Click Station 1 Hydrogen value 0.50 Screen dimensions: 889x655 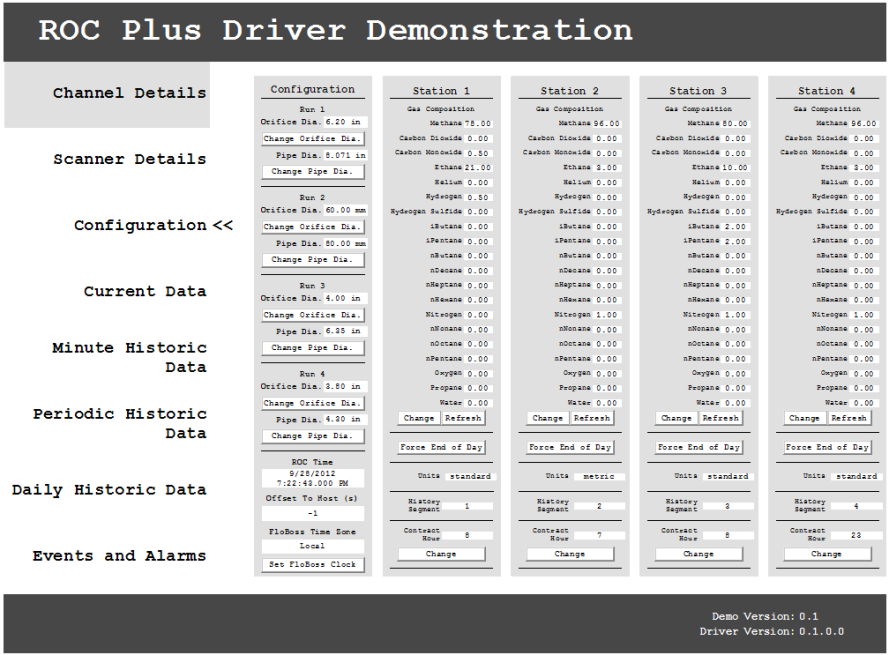pos(478,198)
